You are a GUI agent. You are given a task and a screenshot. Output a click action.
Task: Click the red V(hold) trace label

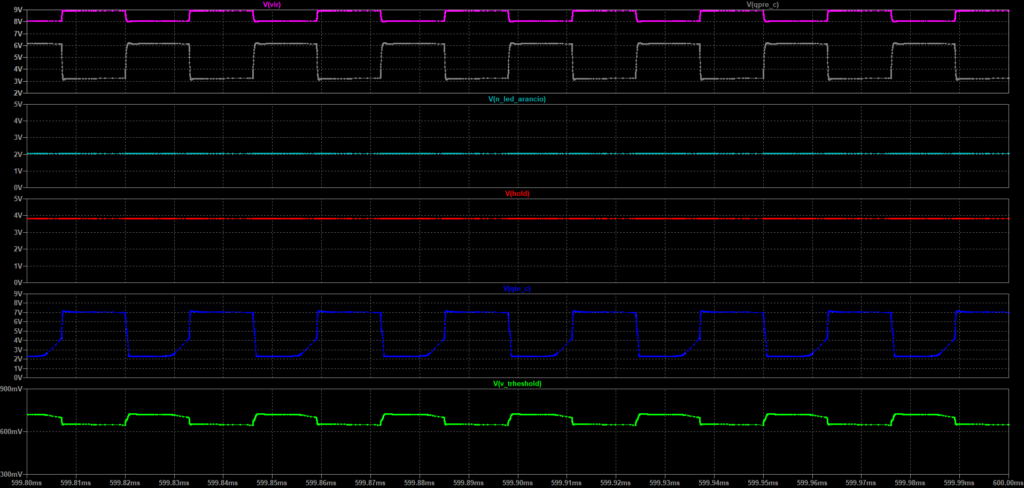(517, 193)
